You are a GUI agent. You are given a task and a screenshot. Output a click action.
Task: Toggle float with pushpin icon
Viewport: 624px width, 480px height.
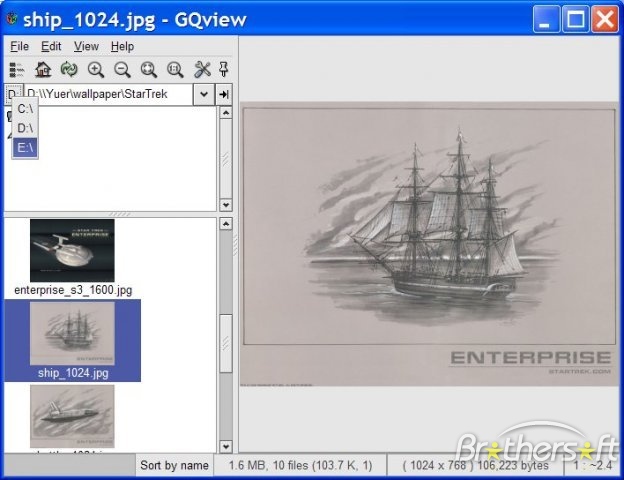coord(224,70)
